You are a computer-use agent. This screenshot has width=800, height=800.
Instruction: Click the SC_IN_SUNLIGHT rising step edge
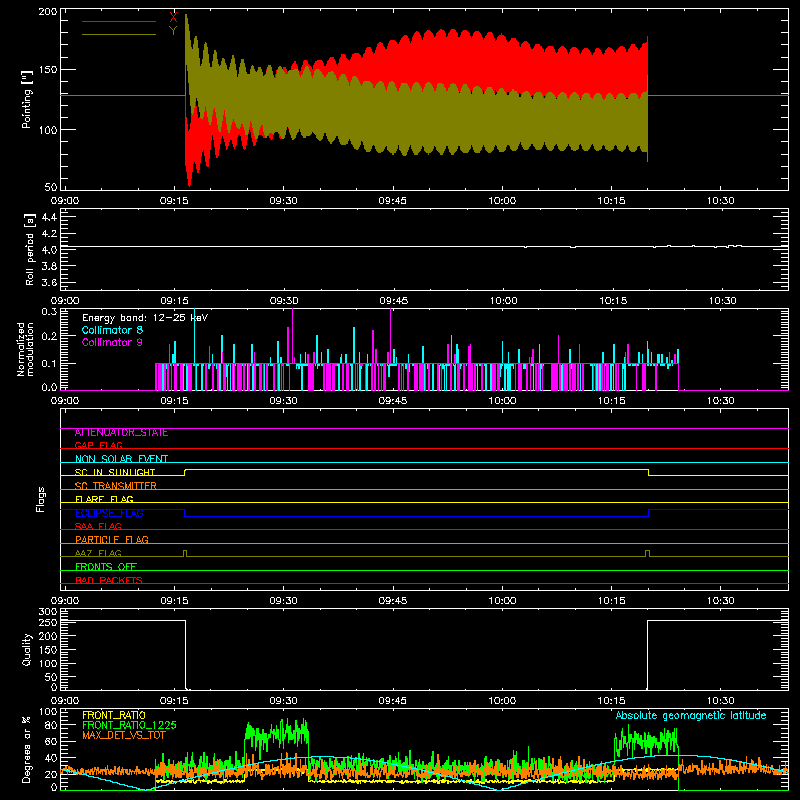(x=185, y=472)
